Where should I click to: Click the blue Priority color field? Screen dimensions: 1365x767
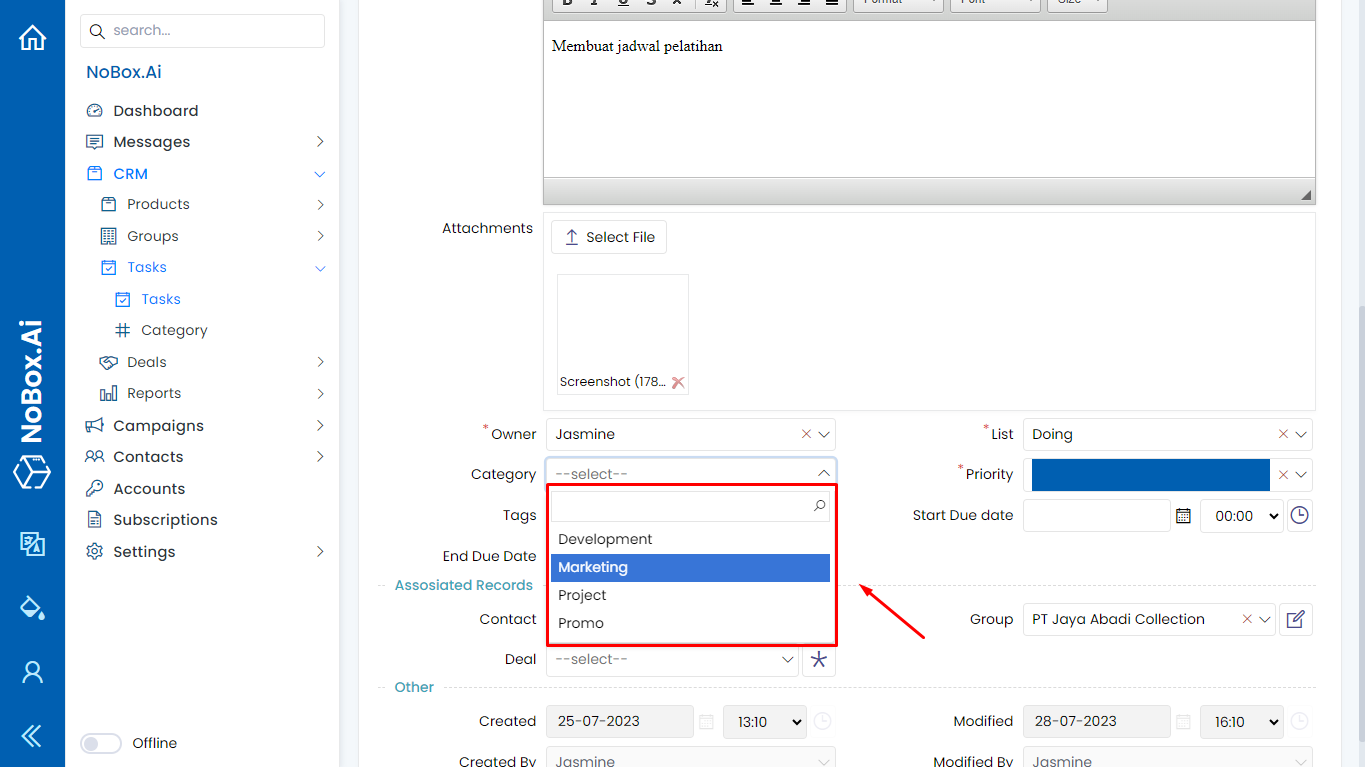tap(1149, 475)
